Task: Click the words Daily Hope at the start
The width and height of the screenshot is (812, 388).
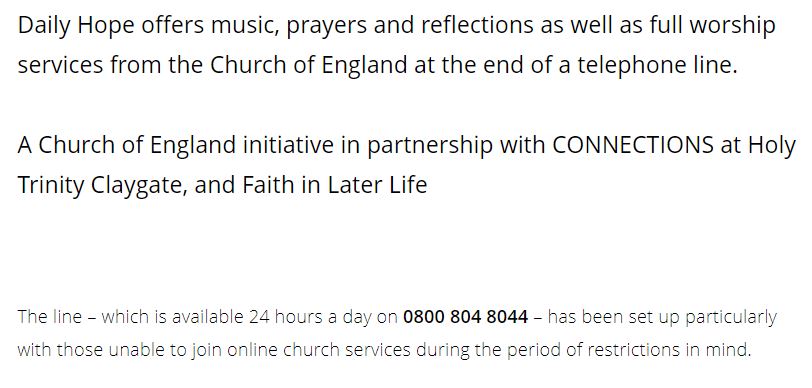Action: 76,26
